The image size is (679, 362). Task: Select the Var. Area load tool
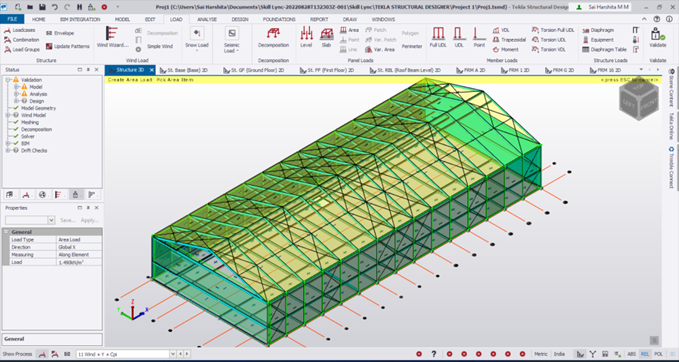[x=380, y=49]
